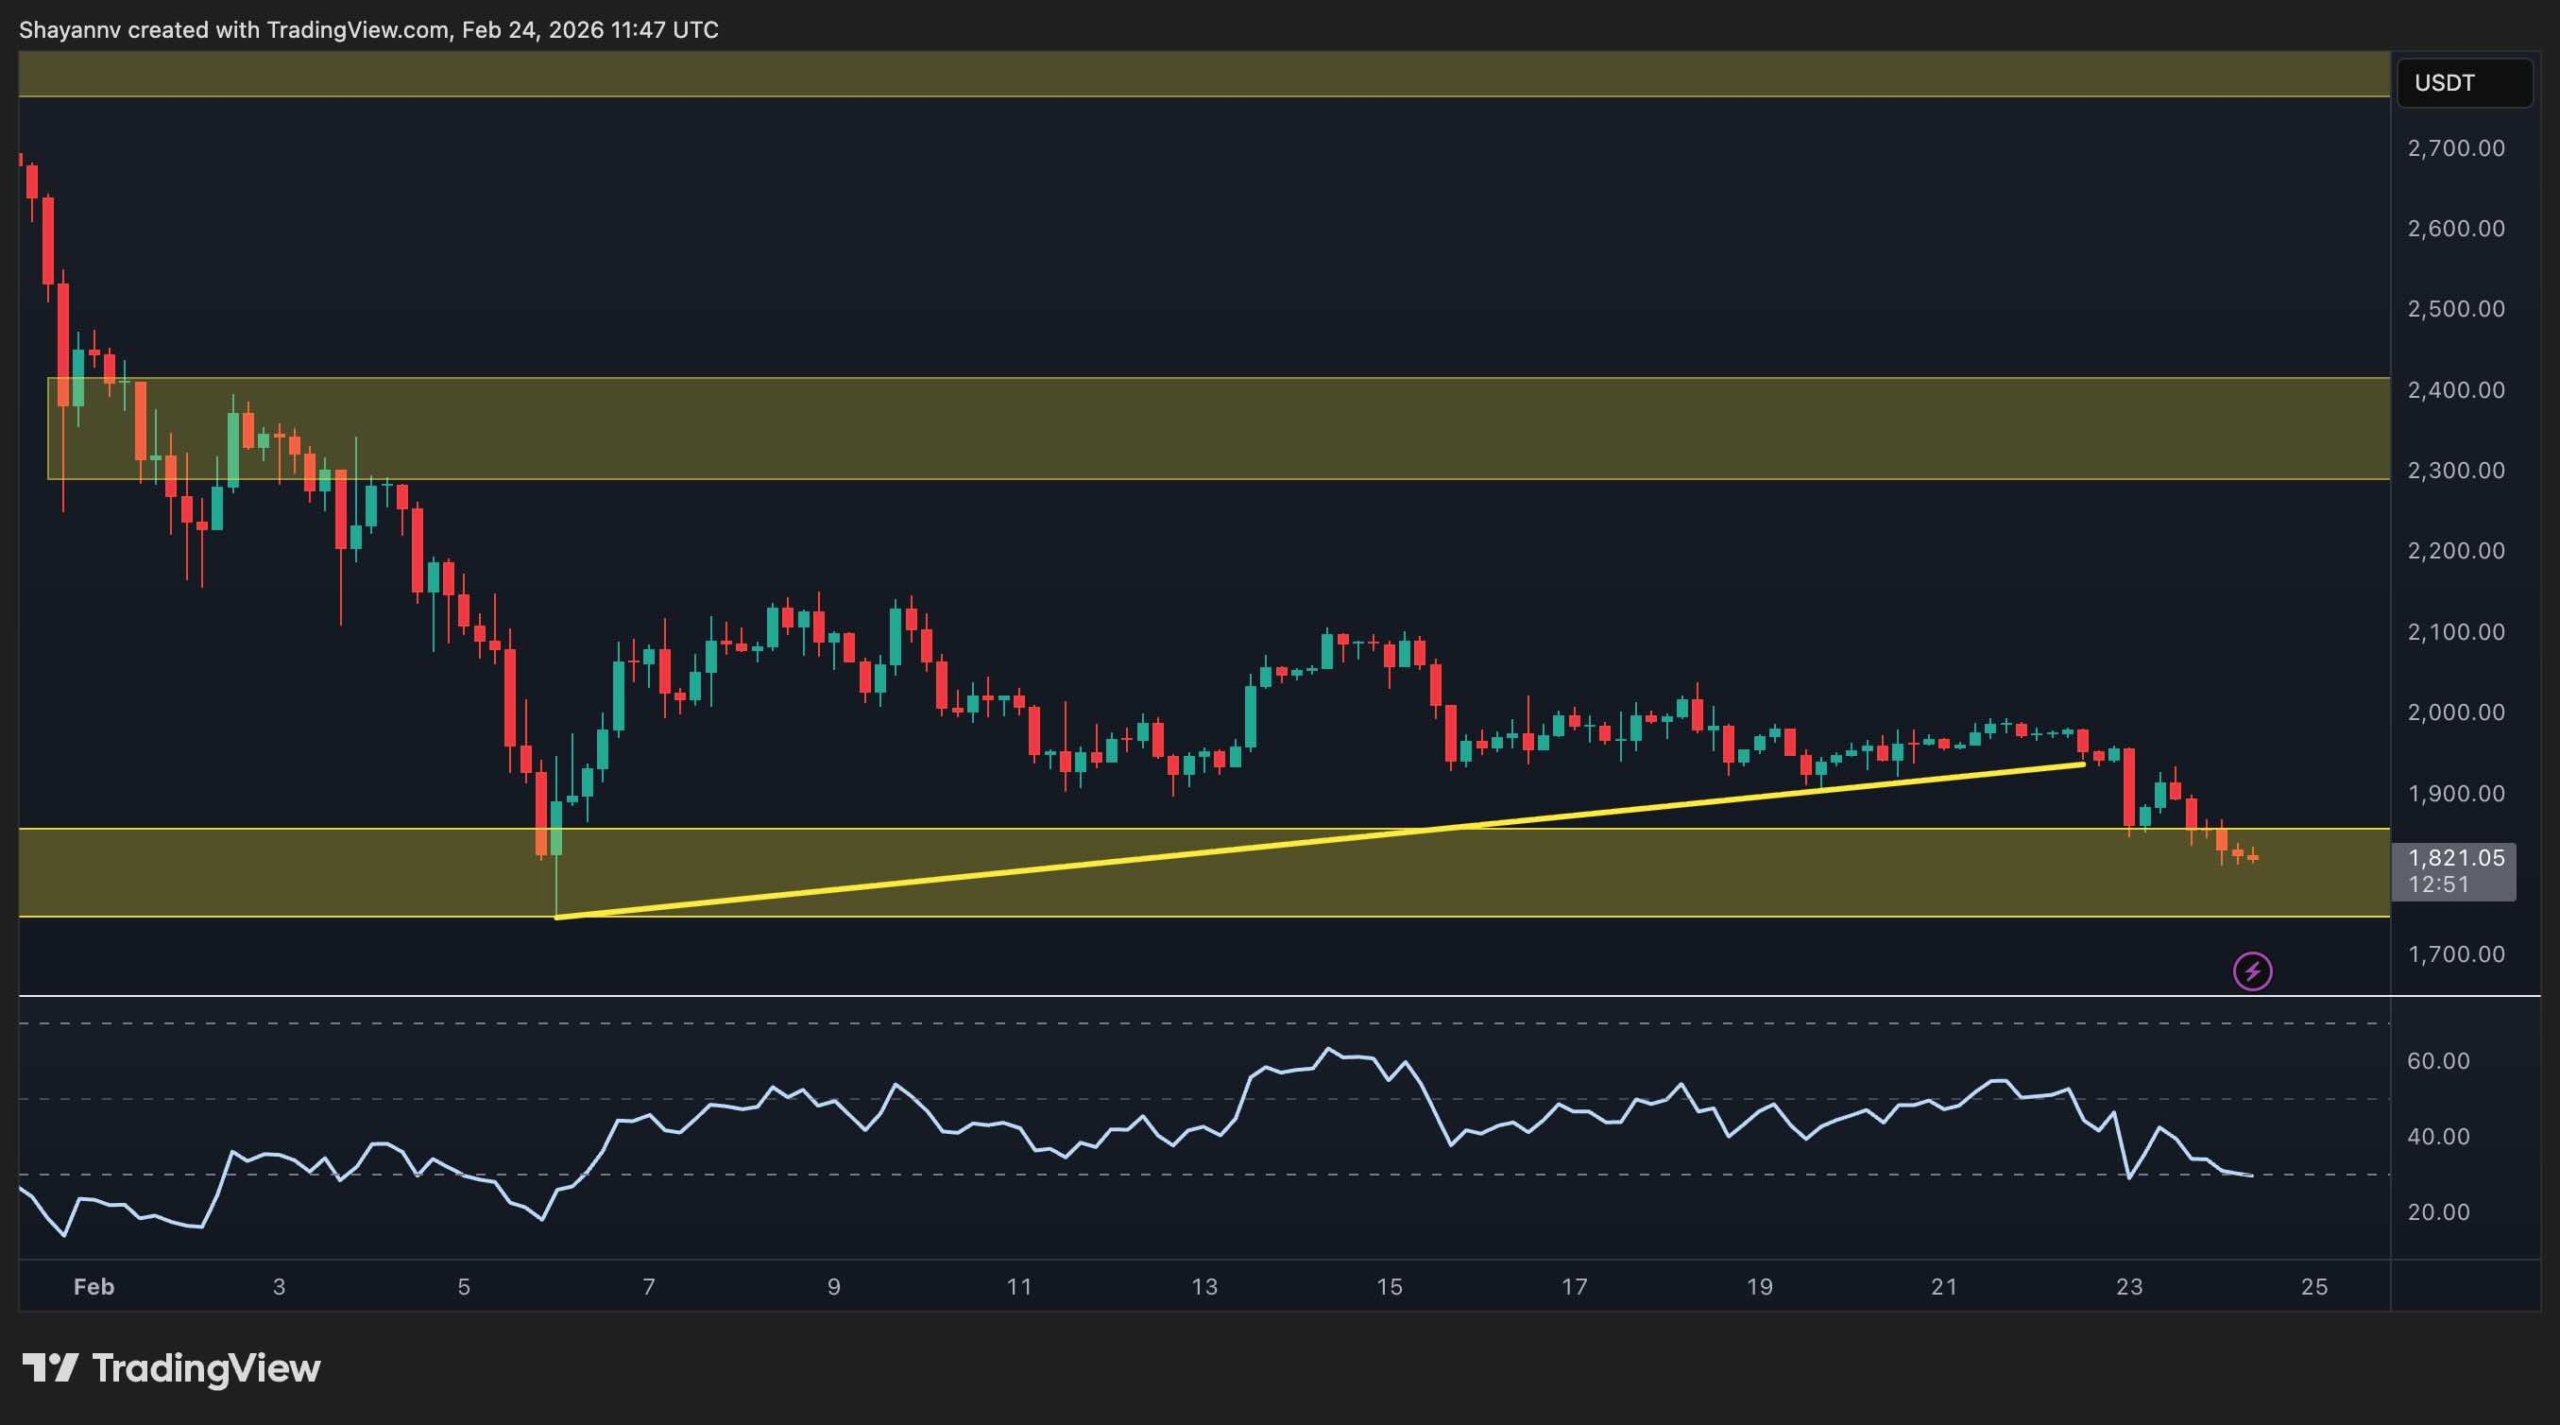
Task: Click the 1,700.00 price axis label
Action: pos(2455,954)
